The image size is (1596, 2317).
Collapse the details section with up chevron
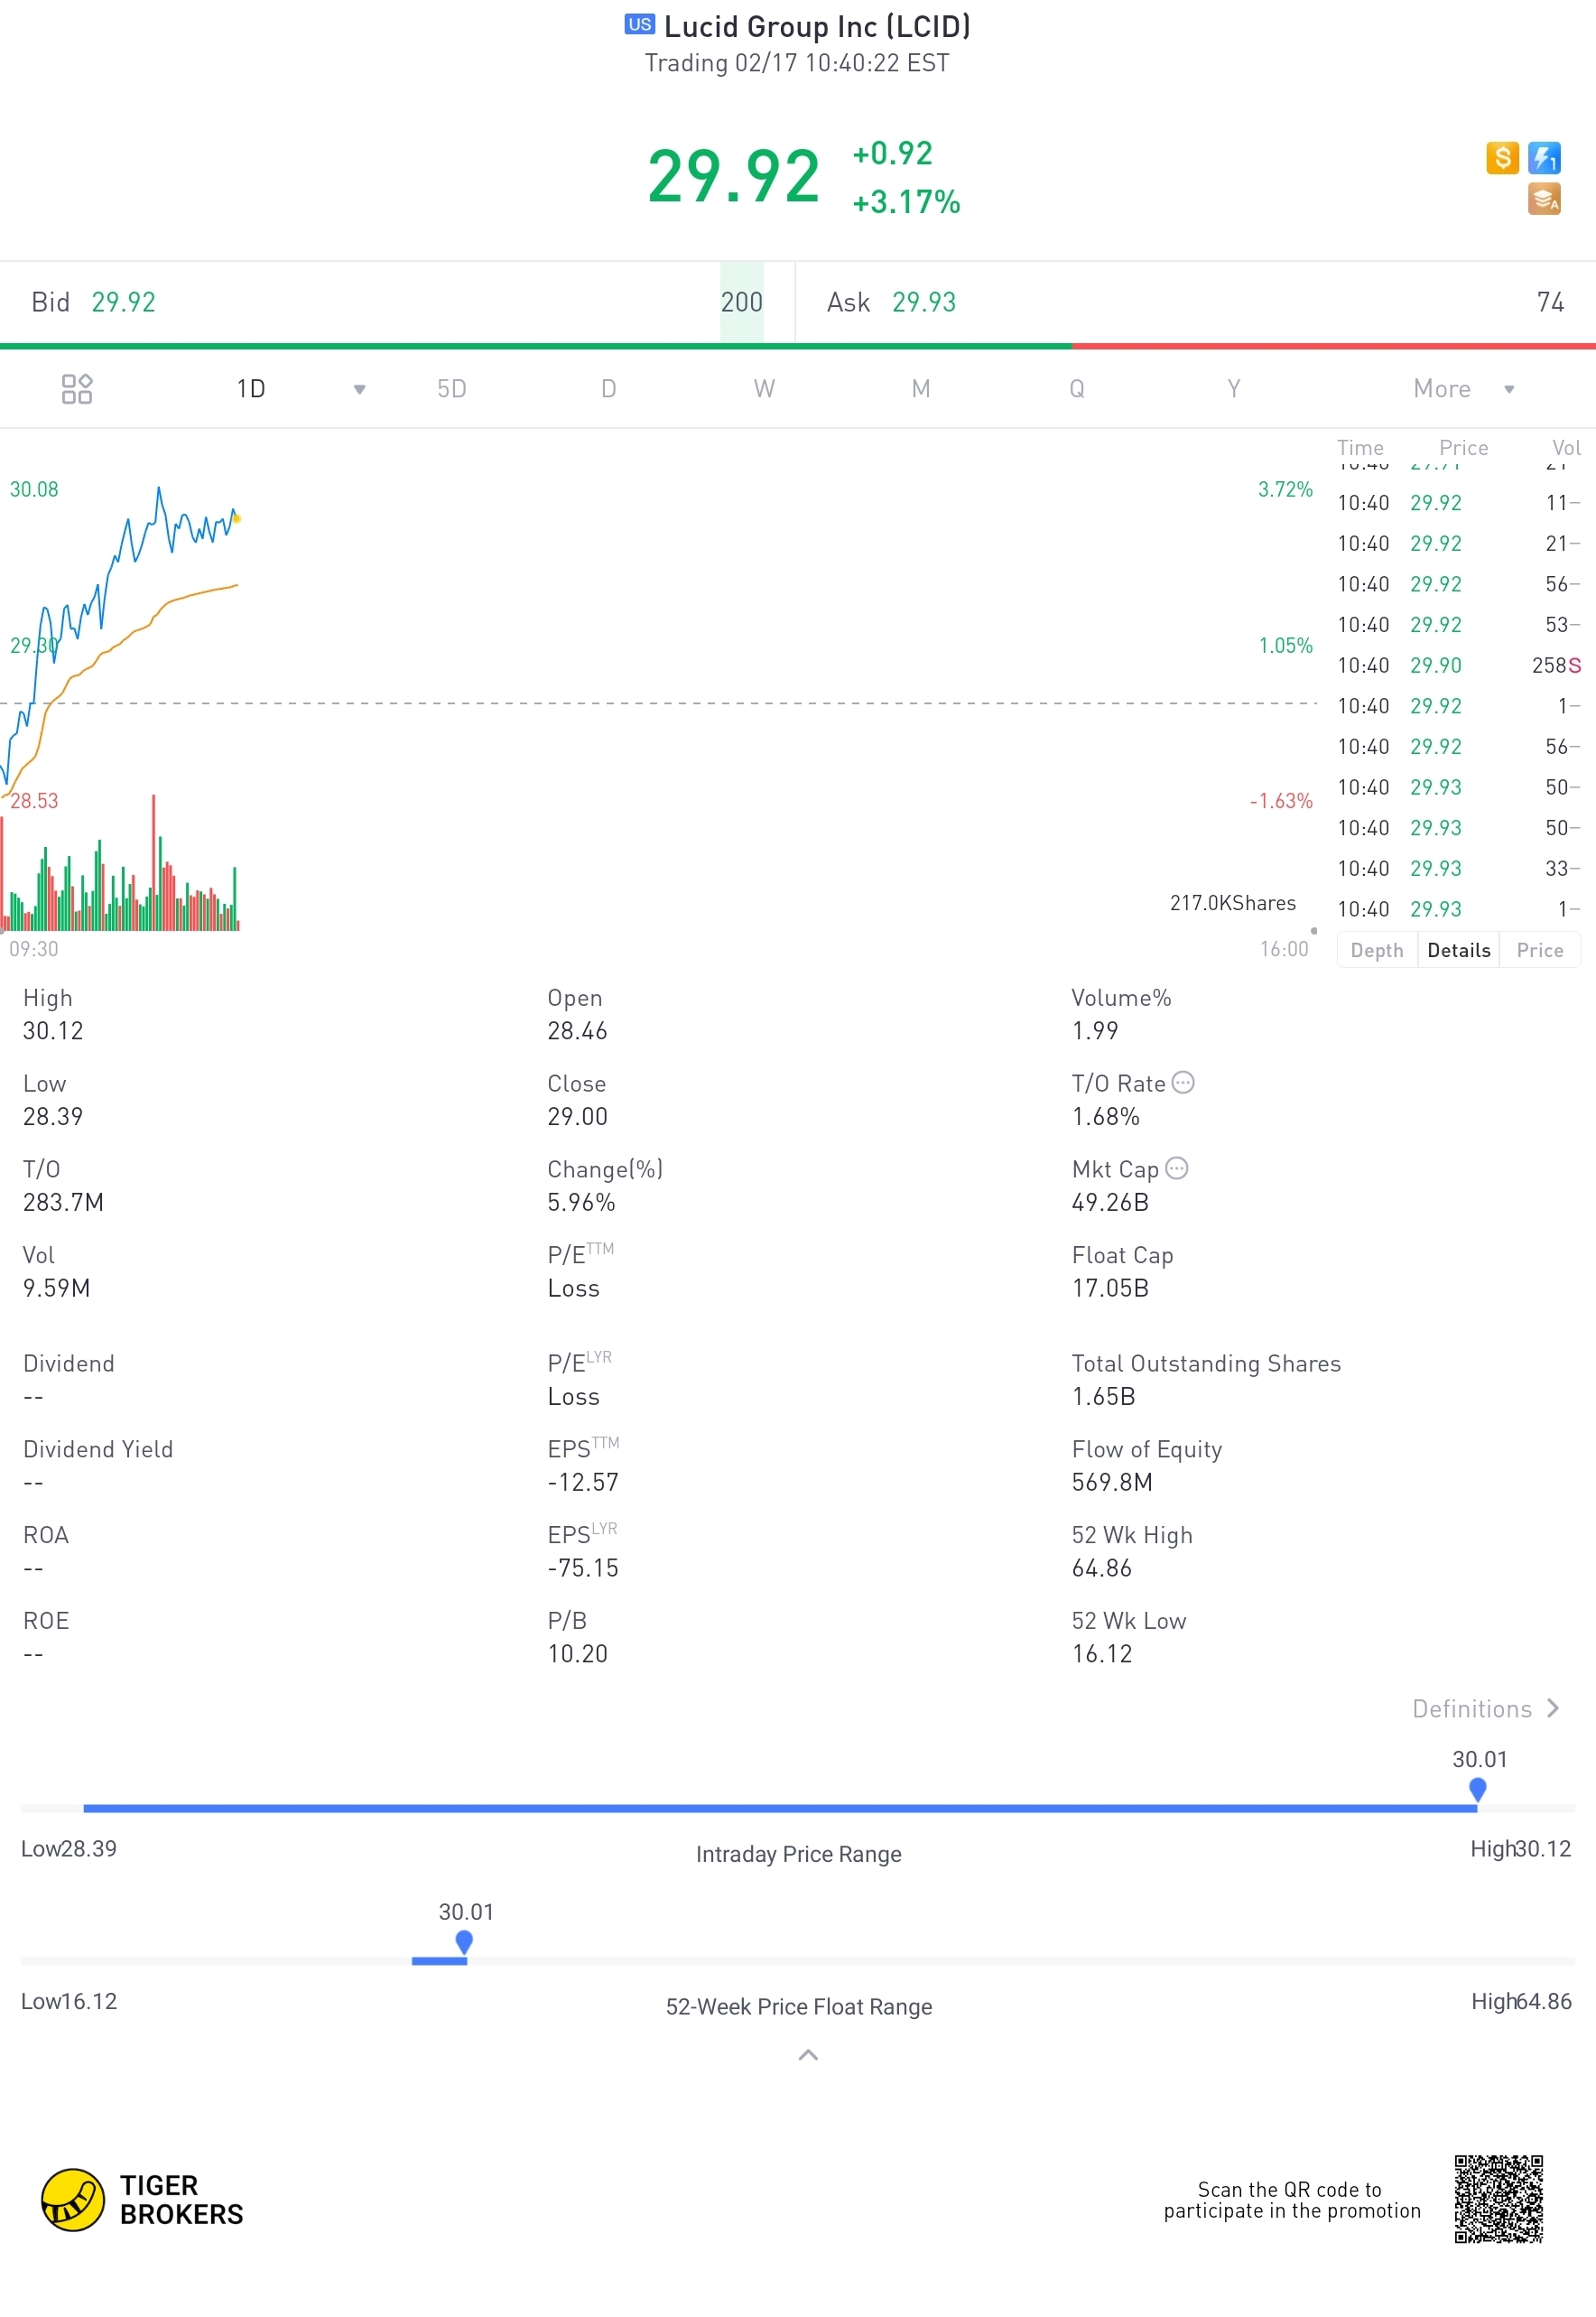[x=808, y=2056]
